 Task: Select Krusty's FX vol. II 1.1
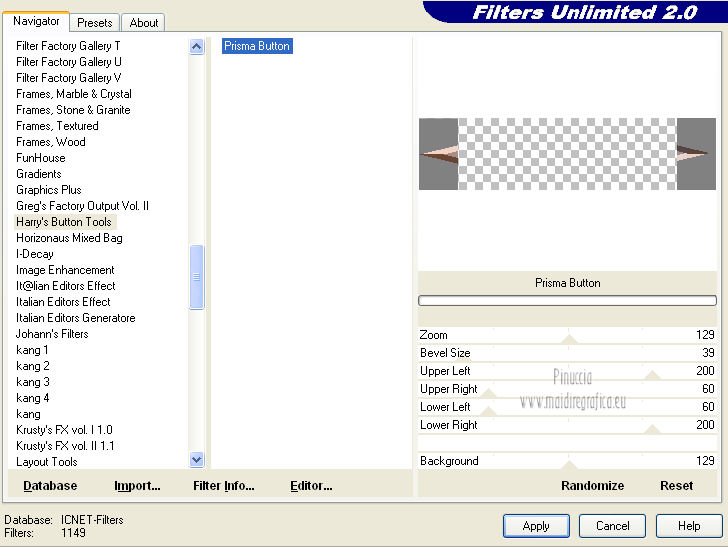[65, 446]
